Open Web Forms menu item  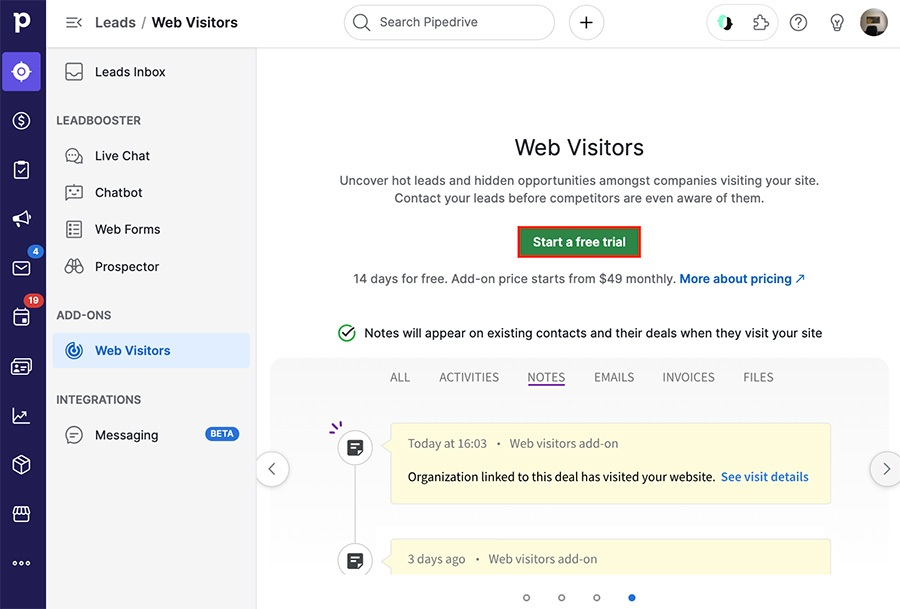(x=151, y=229)
